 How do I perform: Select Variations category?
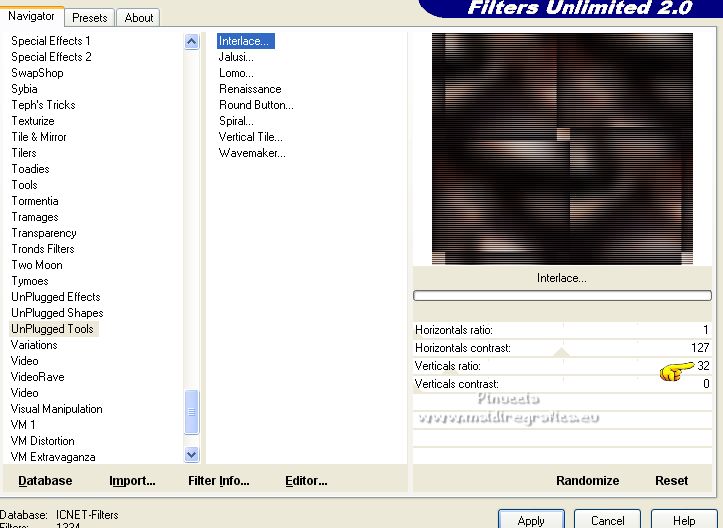(x=34, y=345)
